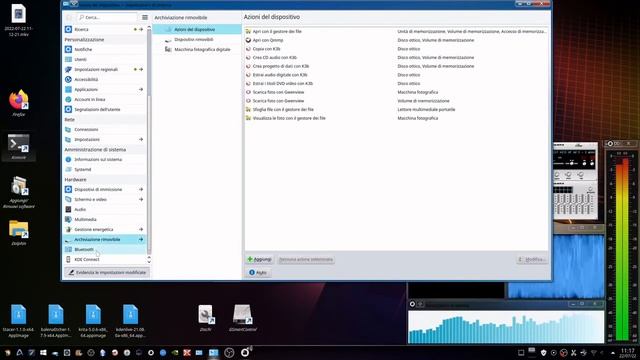The height and width of the screenshot is (360, 640).
Task: Expand the arrow next to Applicazioni
Action: point(141,89)
